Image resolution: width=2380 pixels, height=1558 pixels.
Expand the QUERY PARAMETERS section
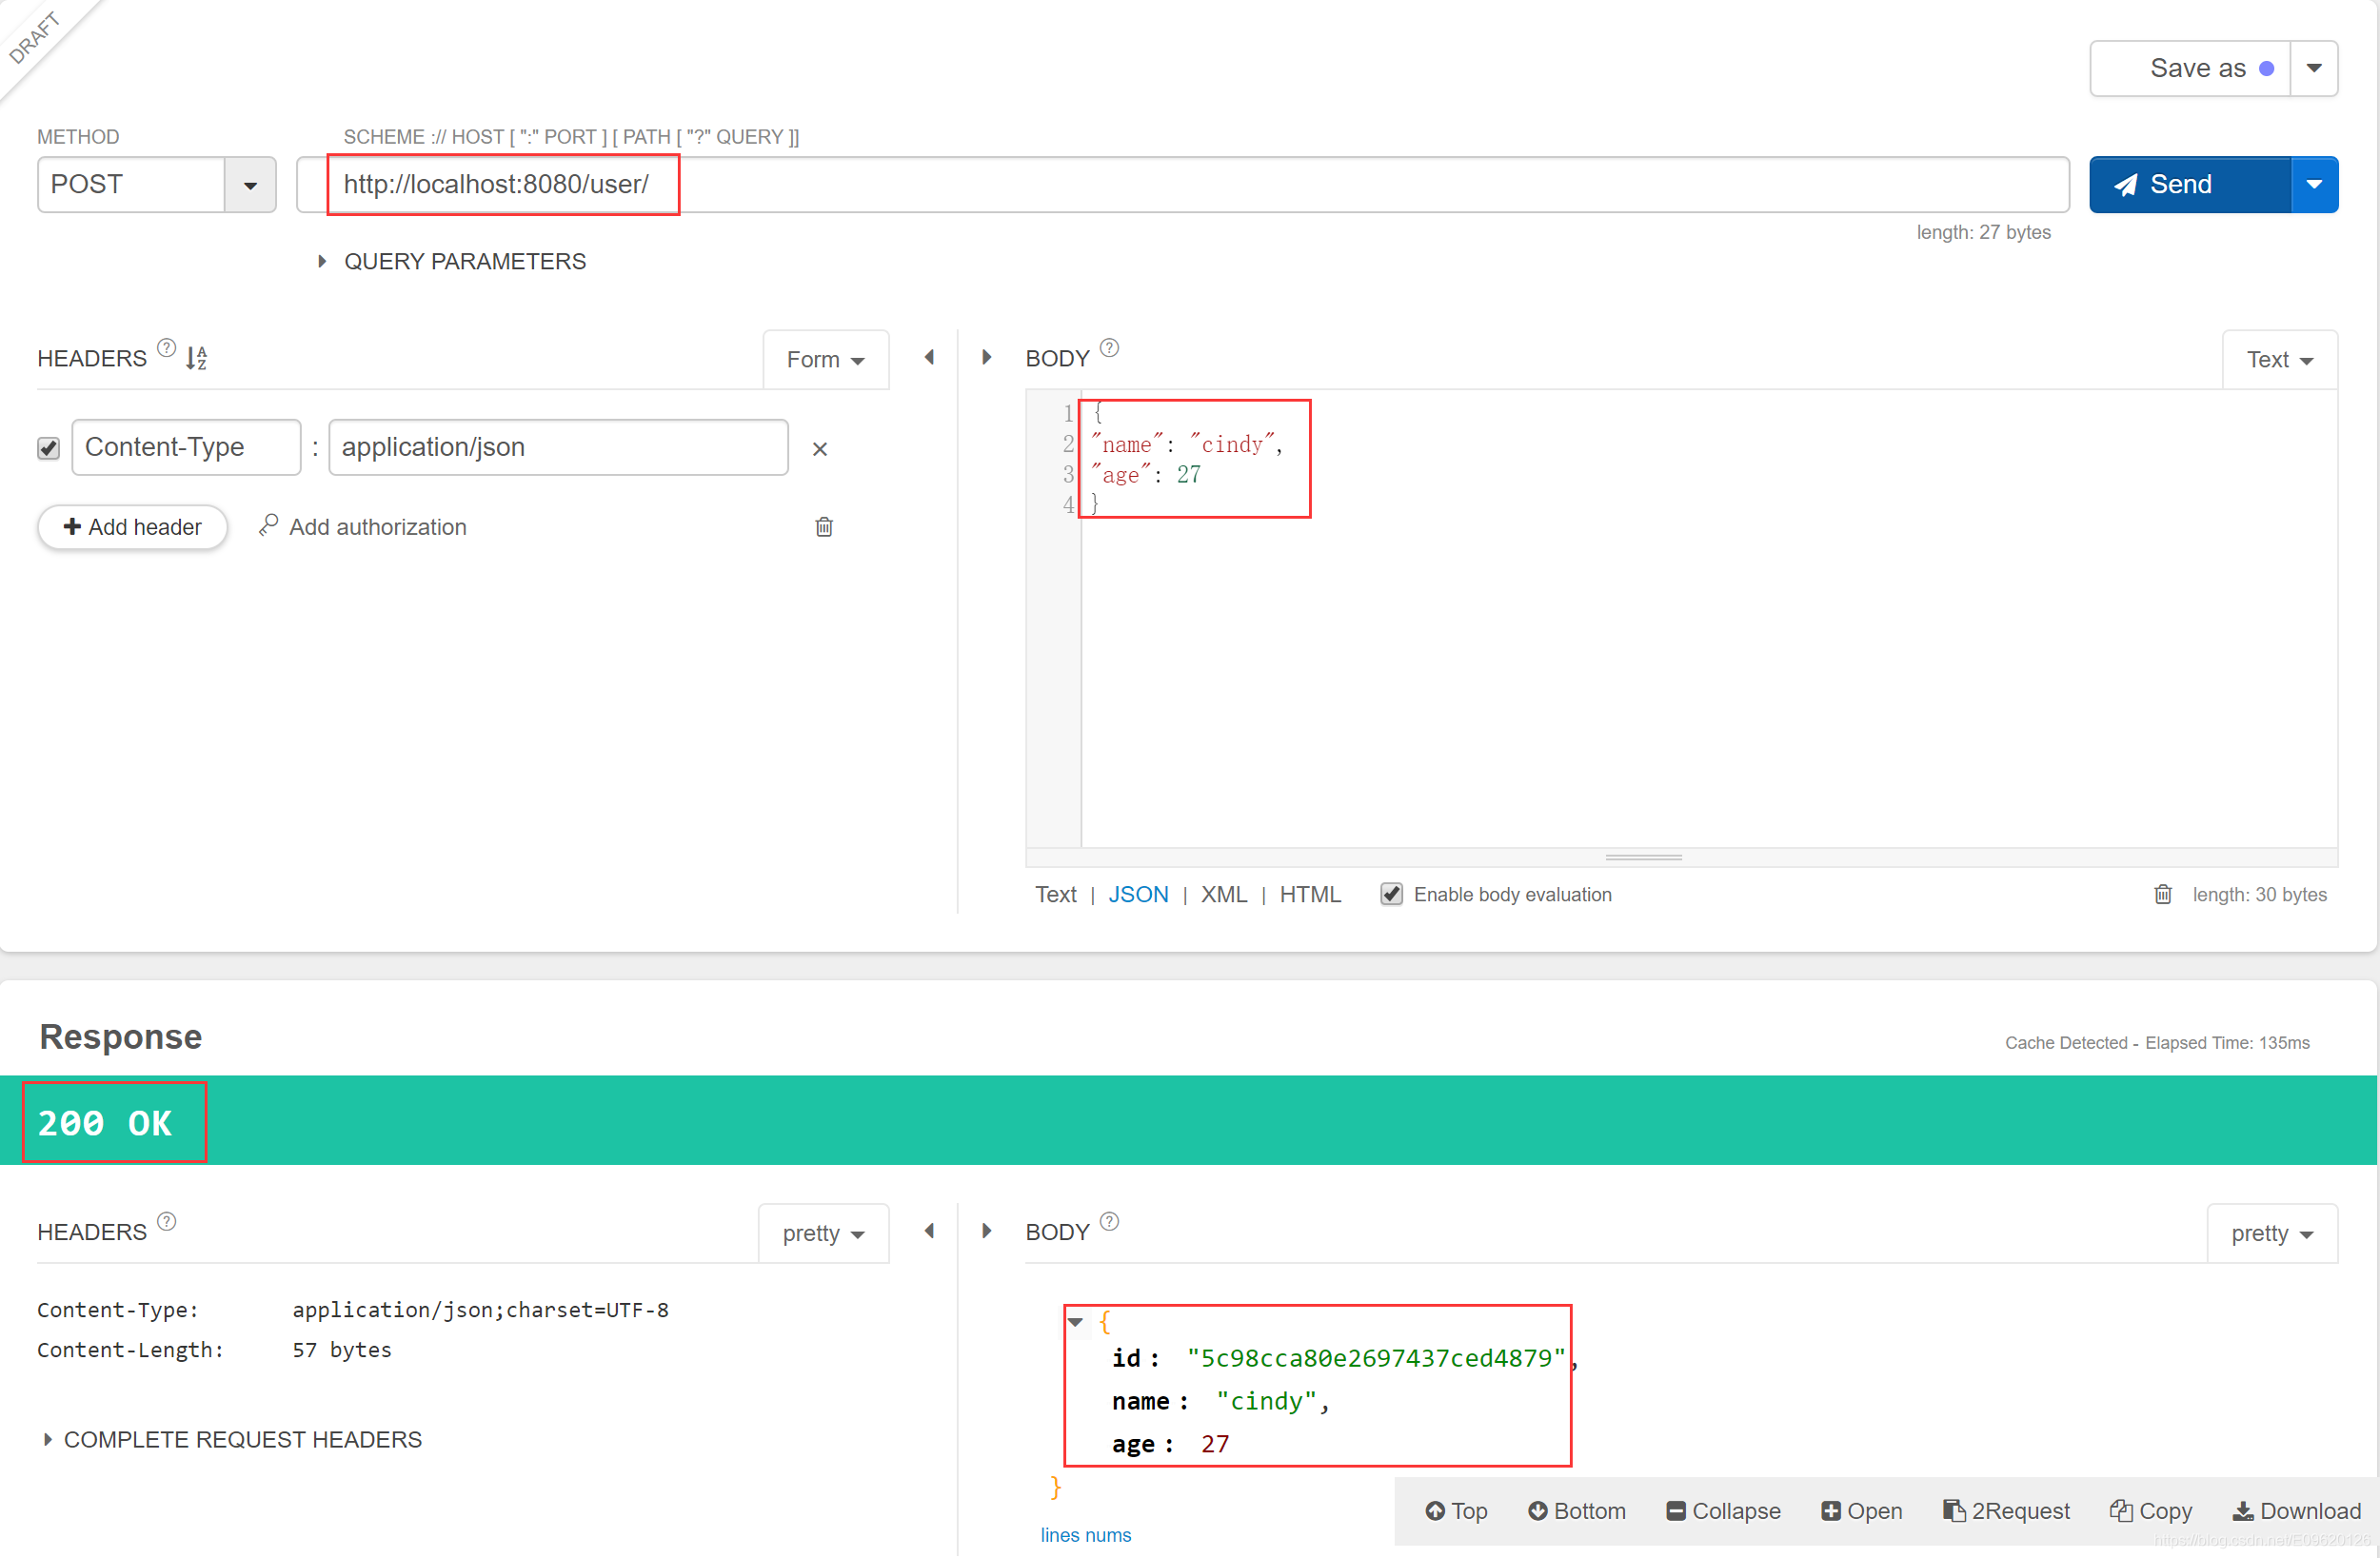(x=322, y=261)
